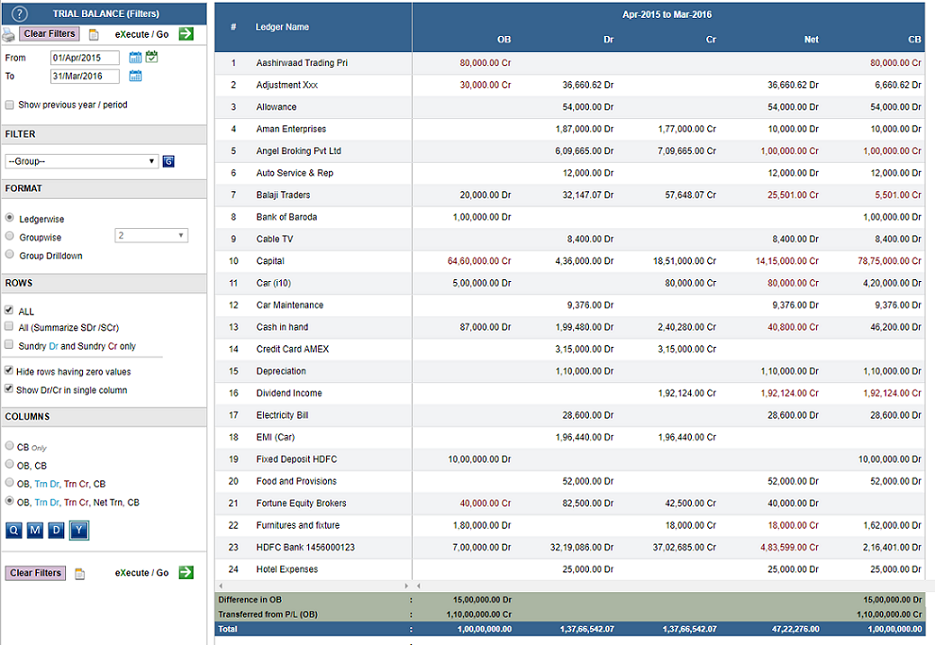Enable Show previous year / period checkbox
Image resolution: width=935 pixels, height=645 pixels.
pyautogui.click(x=10, y=105)
